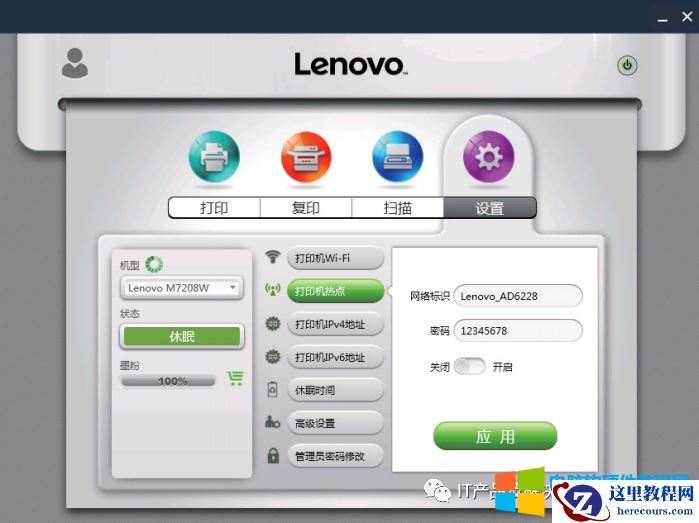The width and height of the screenshot is (699, 523).
Task: Click the green power button icon
Action: [627, 66]
